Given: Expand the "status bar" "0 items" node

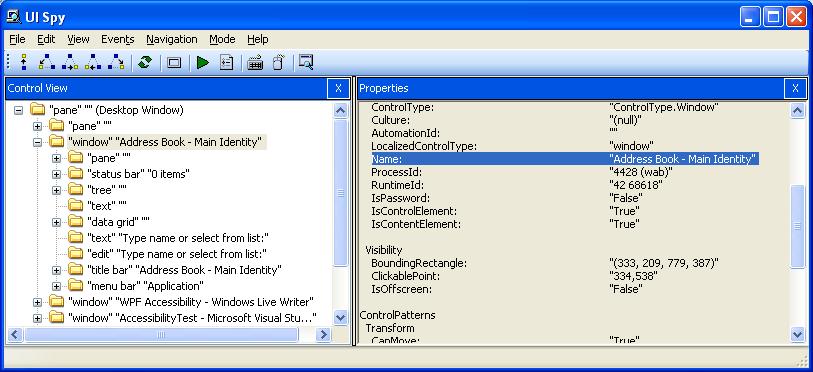Looking at the screenshot, I should tap(57, 174).
